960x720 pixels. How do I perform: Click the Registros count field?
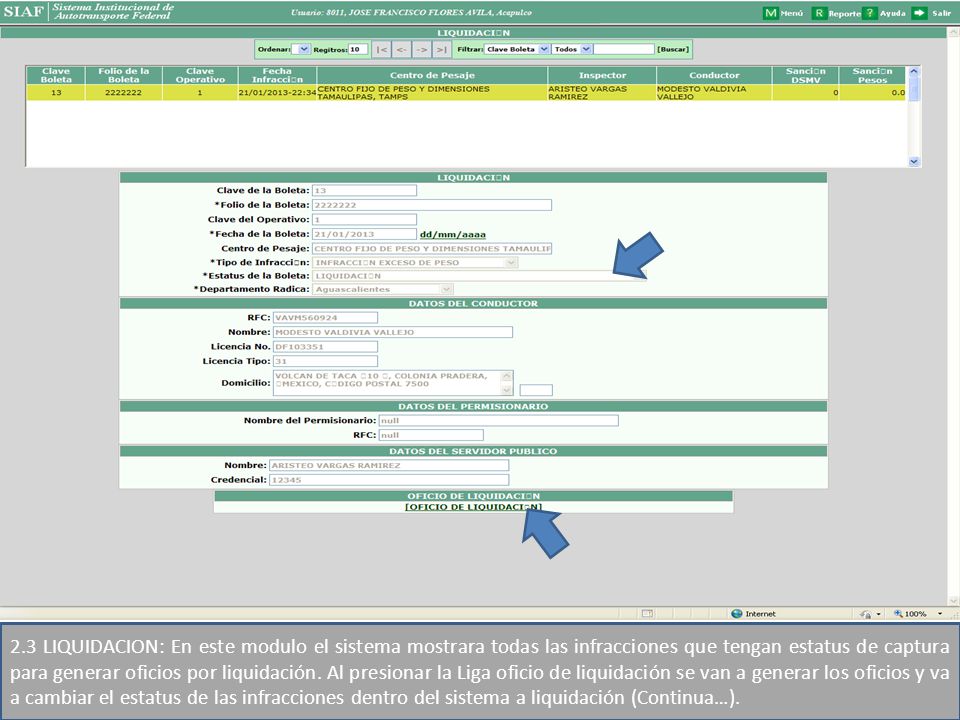tap(358, 49)
